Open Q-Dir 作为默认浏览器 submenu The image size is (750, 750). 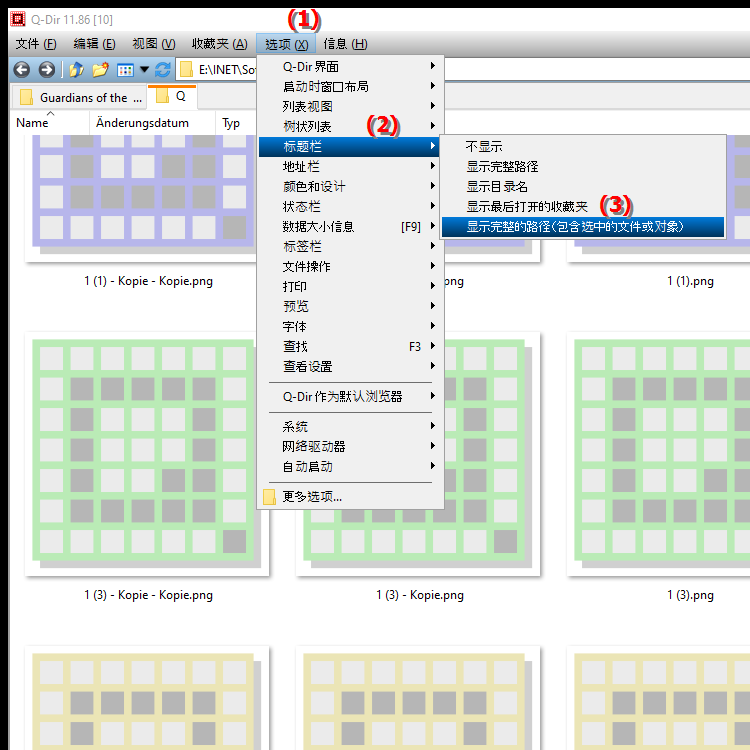351,397
